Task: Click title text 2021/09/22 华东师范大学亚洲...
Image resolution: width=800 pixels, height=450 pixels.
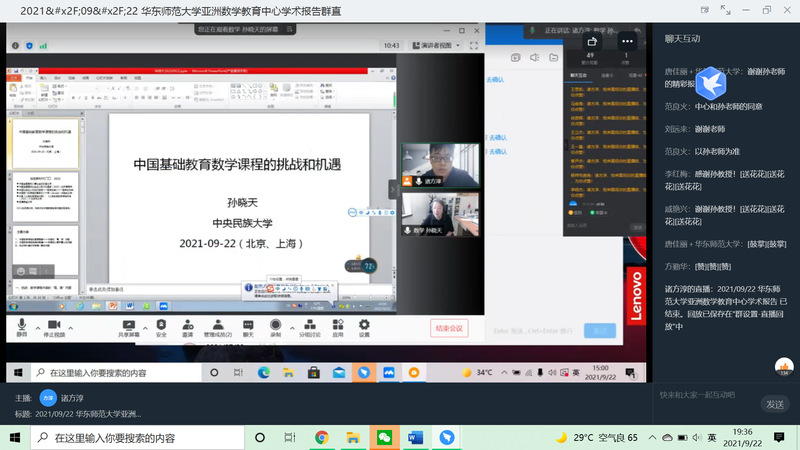Action: (x=88, y=414)
